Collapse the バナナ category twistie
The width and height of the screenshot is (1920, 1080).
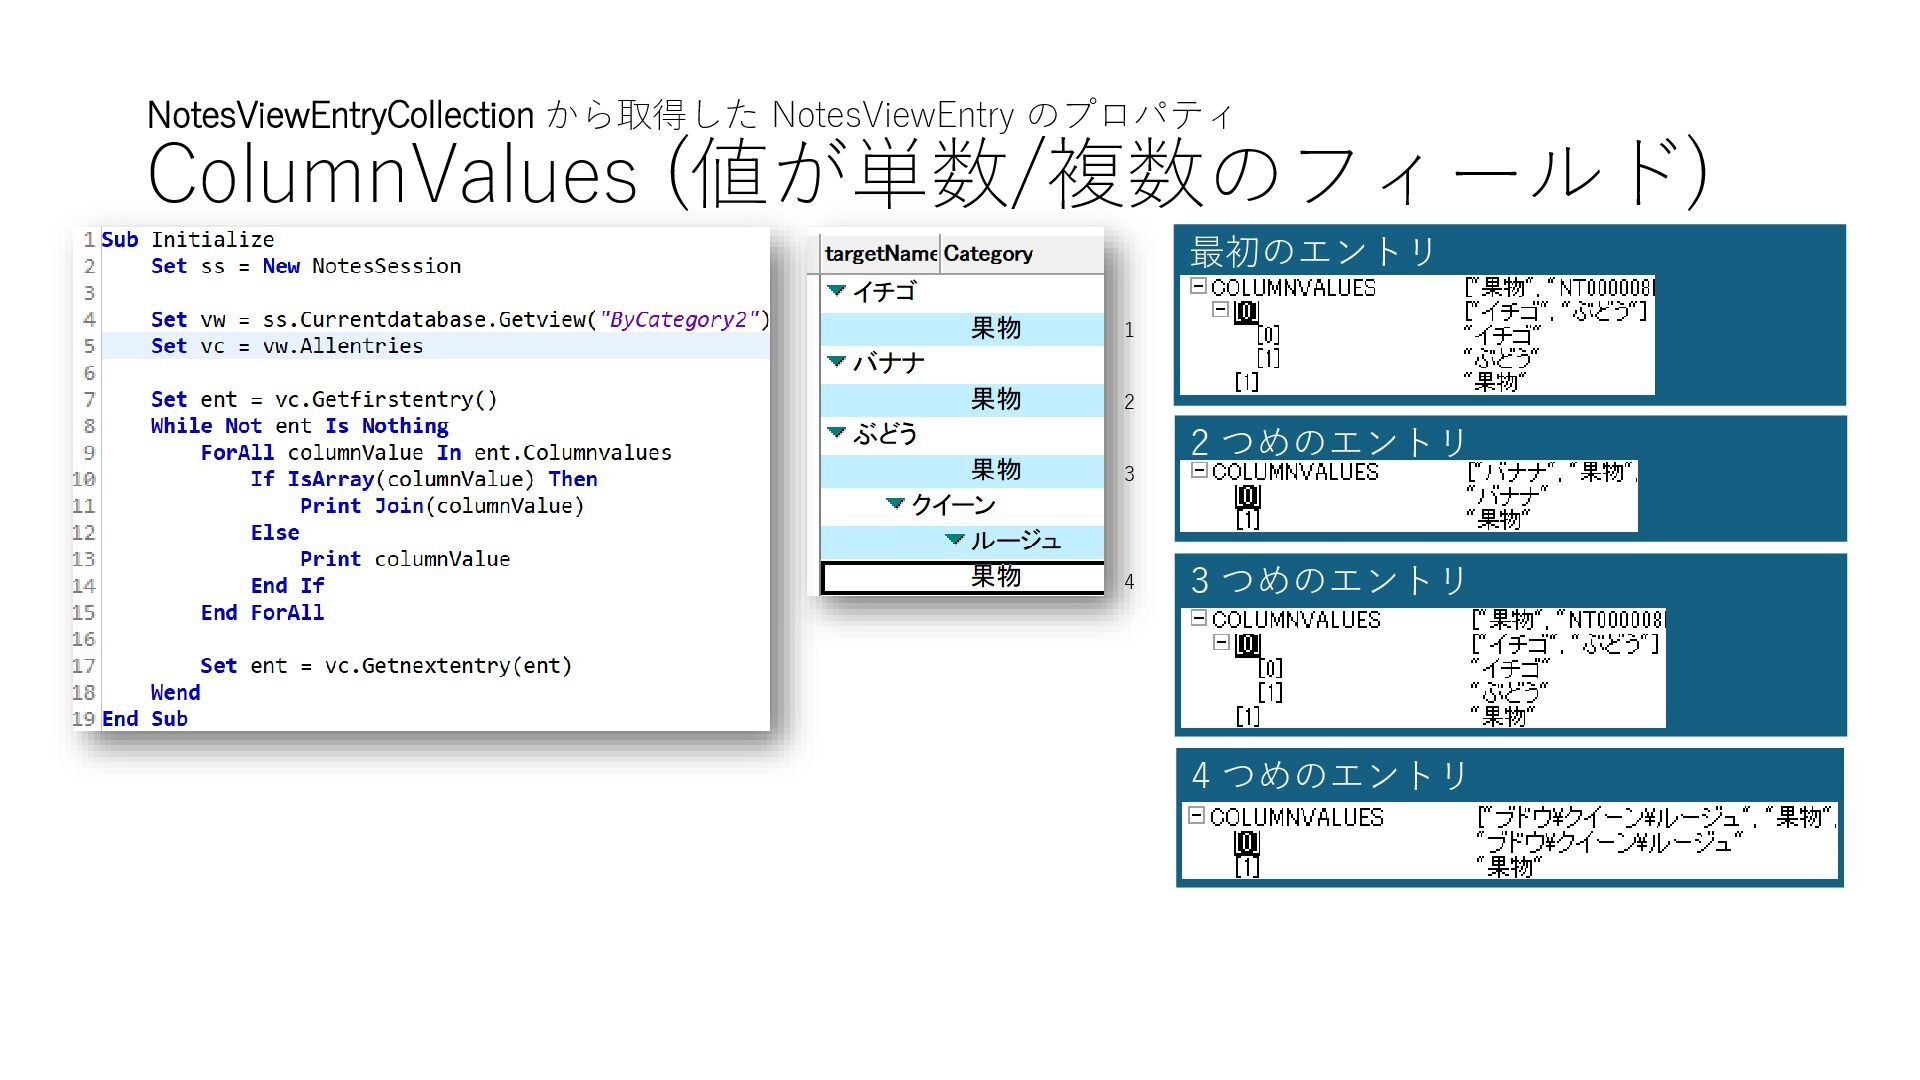pos(837,362)
